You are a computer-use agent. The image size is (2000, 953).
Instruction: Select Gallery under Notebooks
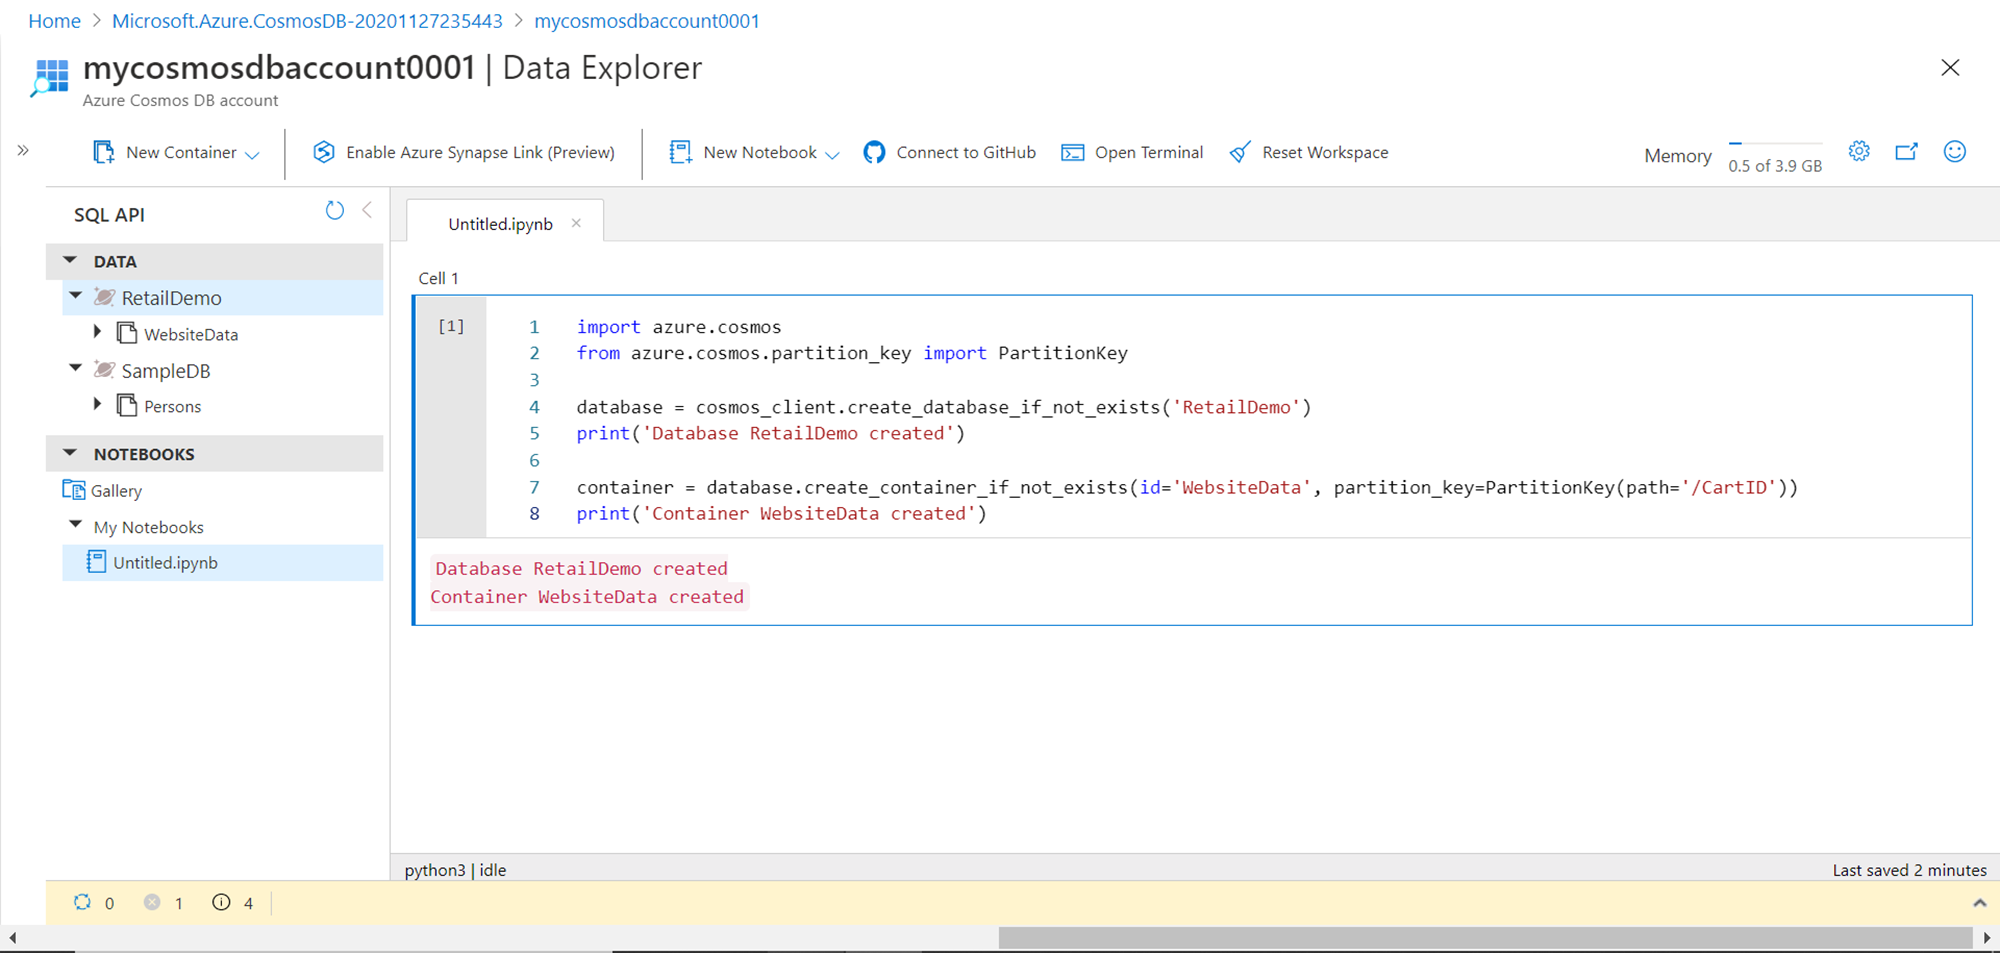pos(116,491)
